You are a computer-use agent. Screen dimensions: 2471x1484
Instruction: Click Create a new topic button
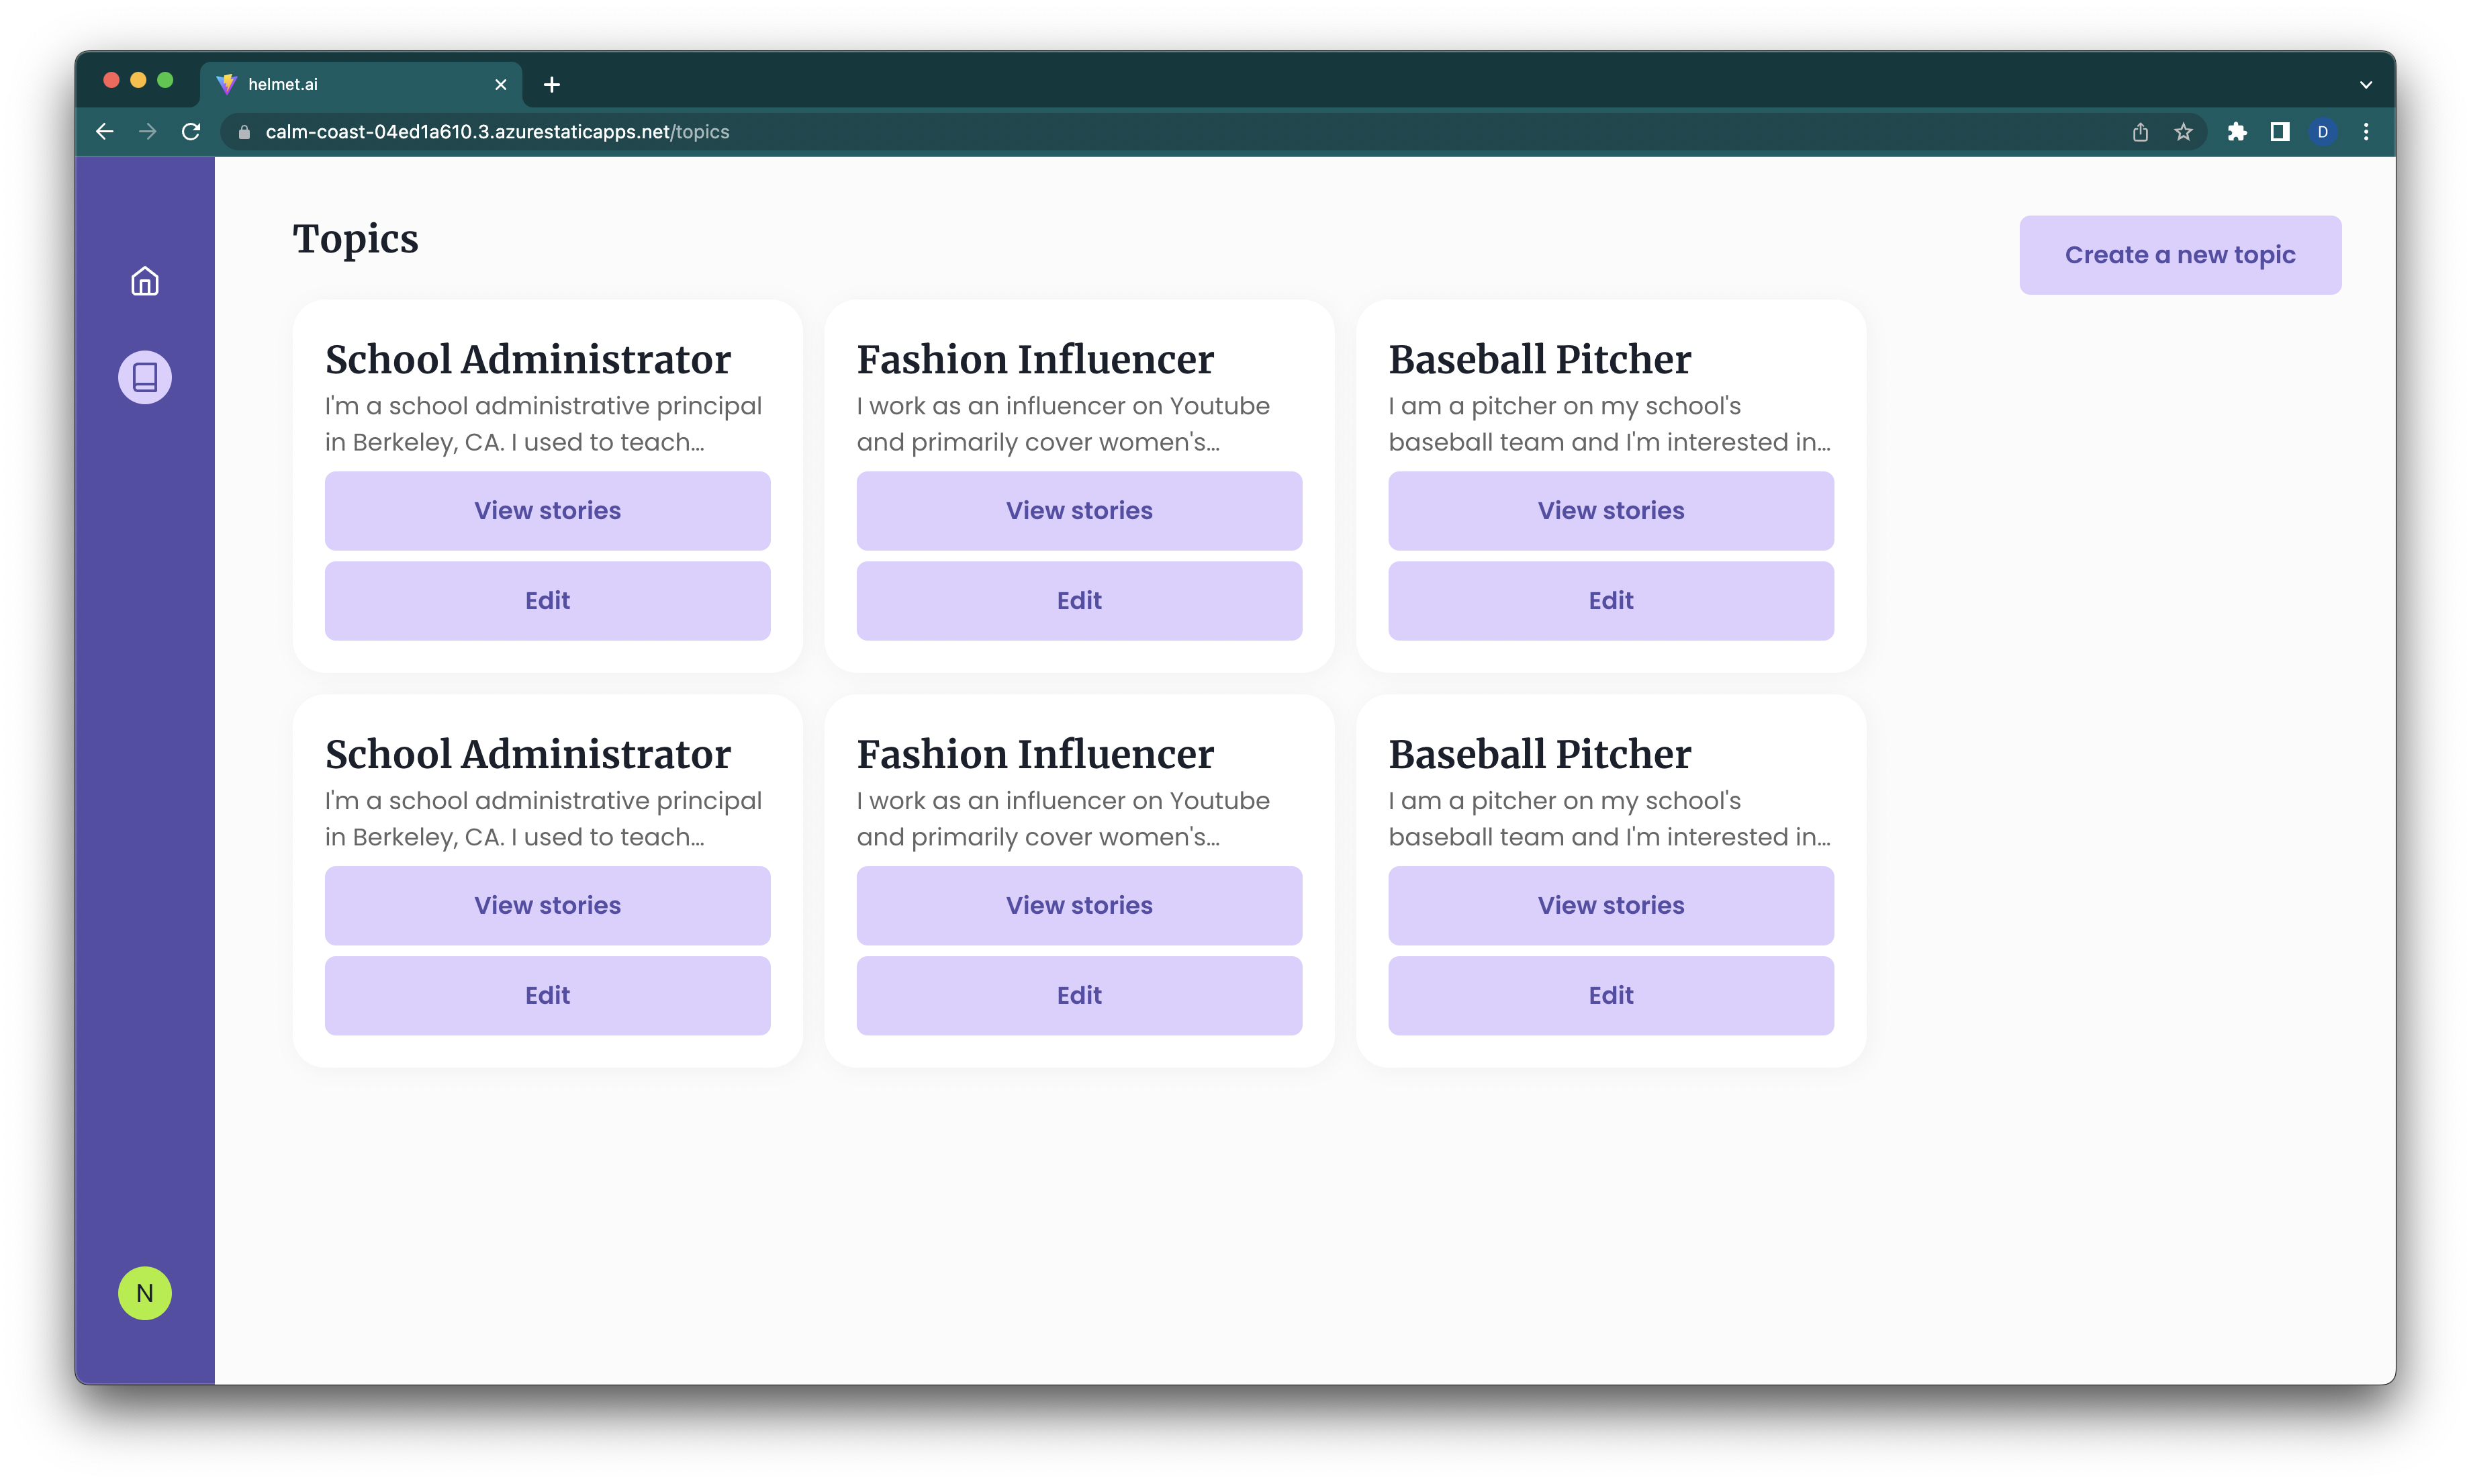point(2180,255)
